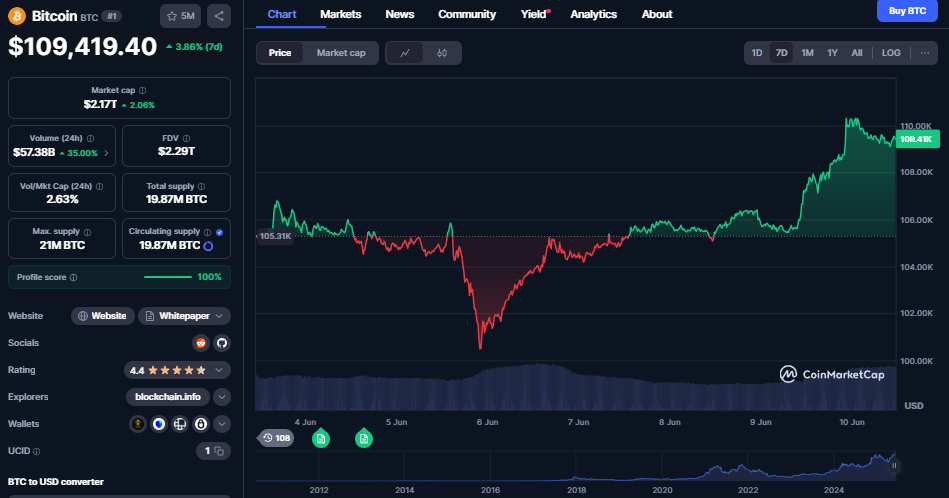This screenshot has width=949, height=498.
Task: Open the Analytics tab
Action: point(594,14)
